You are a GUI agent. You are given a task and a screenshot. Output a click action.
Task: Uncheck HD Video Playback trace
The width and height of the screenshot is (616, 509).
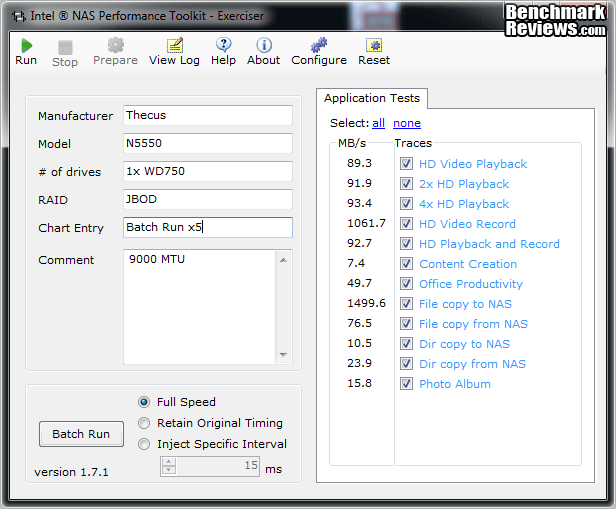[406, 163]
